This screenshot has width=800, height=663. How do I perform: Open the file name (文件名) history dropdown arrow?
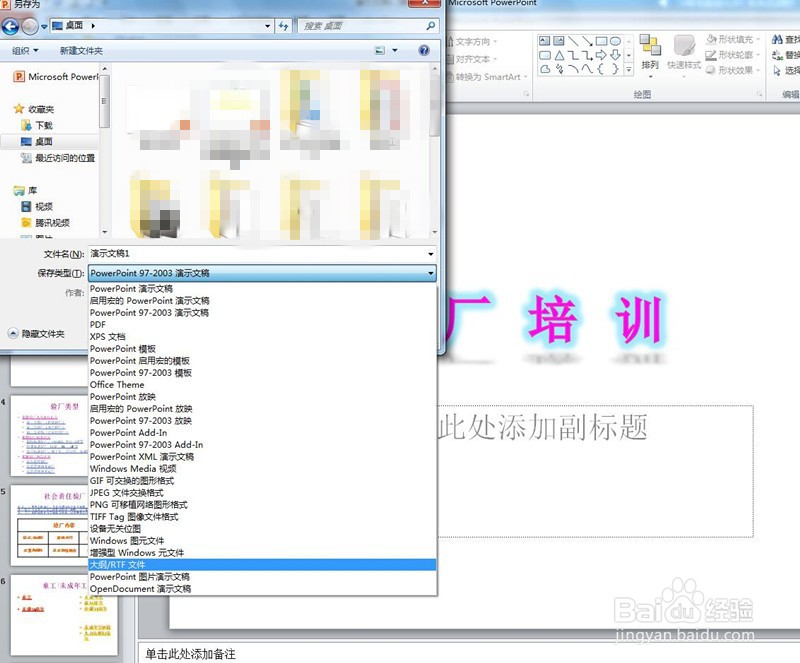431,254
